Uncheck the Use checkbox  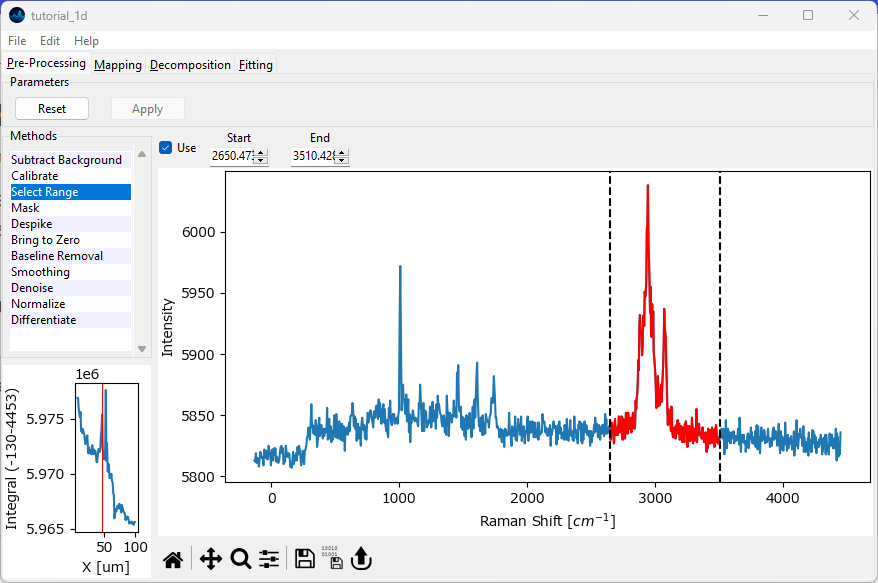click(x=166, y=148)
